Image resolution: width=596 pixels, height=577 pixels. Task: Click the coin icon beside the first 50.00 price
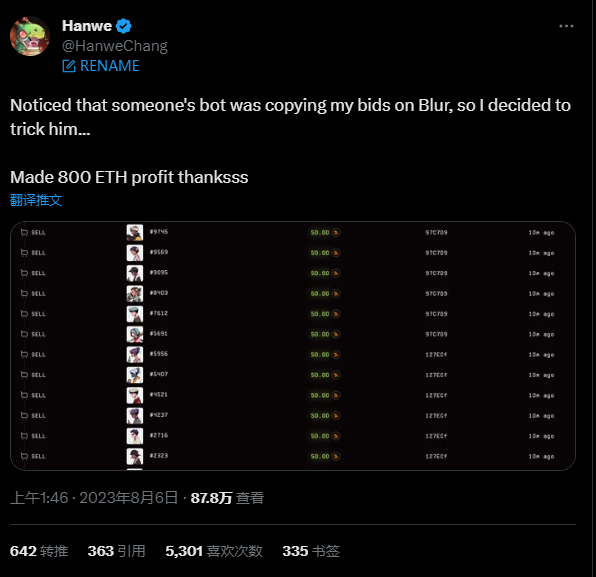coord(336,233)
